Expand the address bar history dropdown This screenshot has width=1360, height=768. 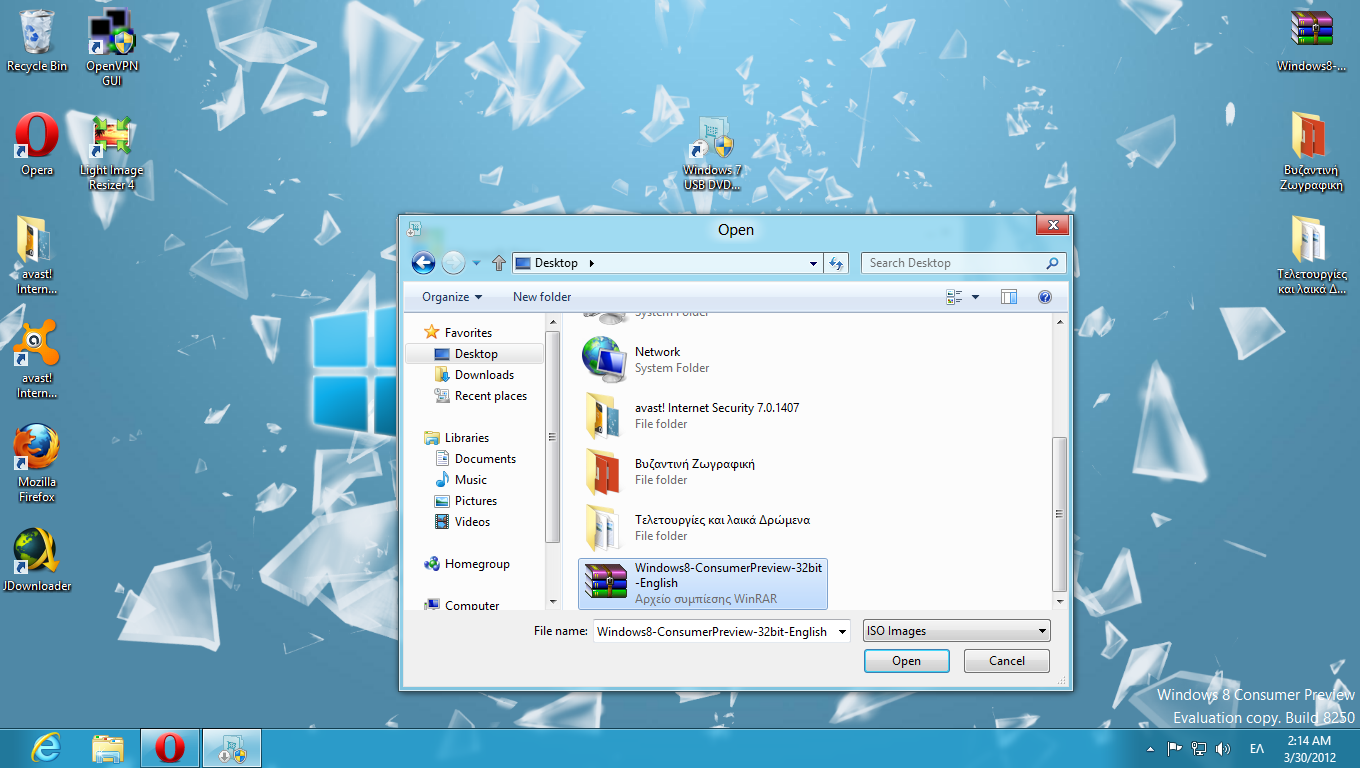814,263
